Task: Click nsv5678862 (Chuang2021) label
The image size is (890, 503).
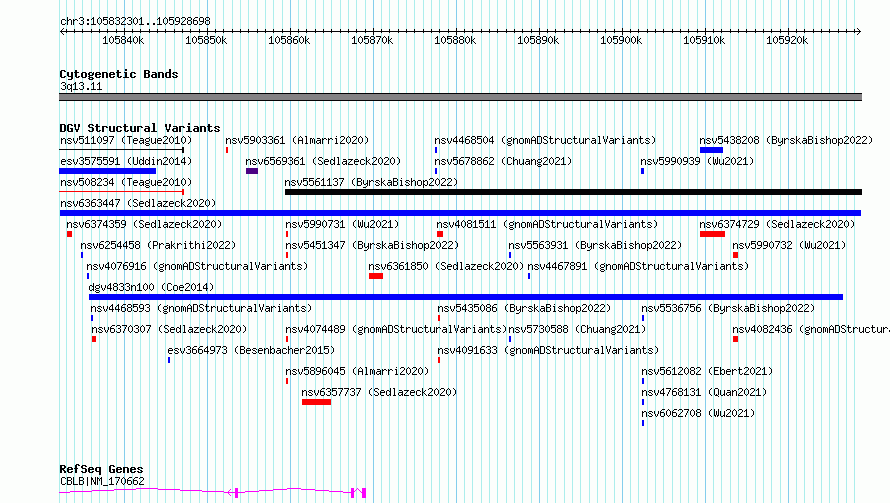Action: 503,161
